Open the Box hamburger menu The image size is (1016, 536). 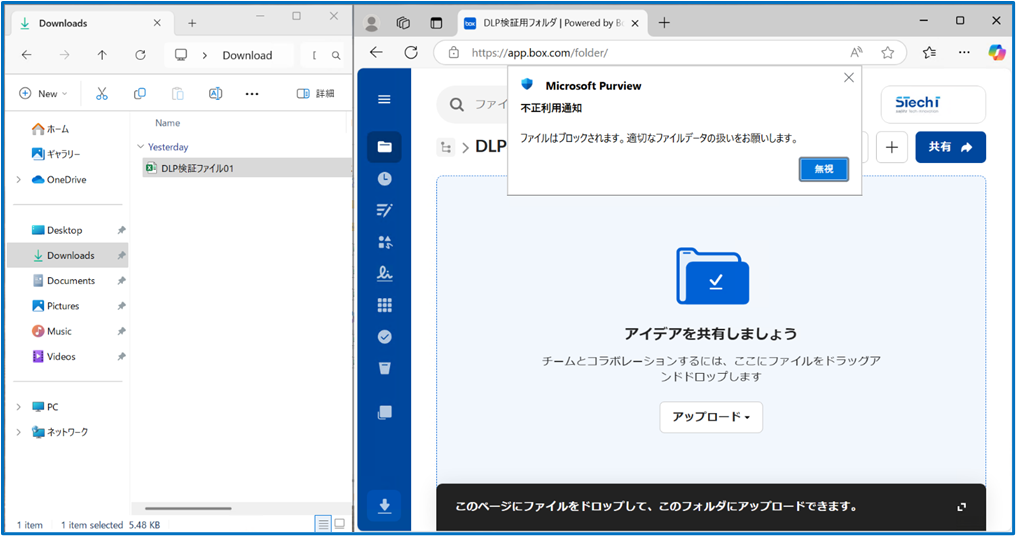pyautogui.click(x=384, y=99)
